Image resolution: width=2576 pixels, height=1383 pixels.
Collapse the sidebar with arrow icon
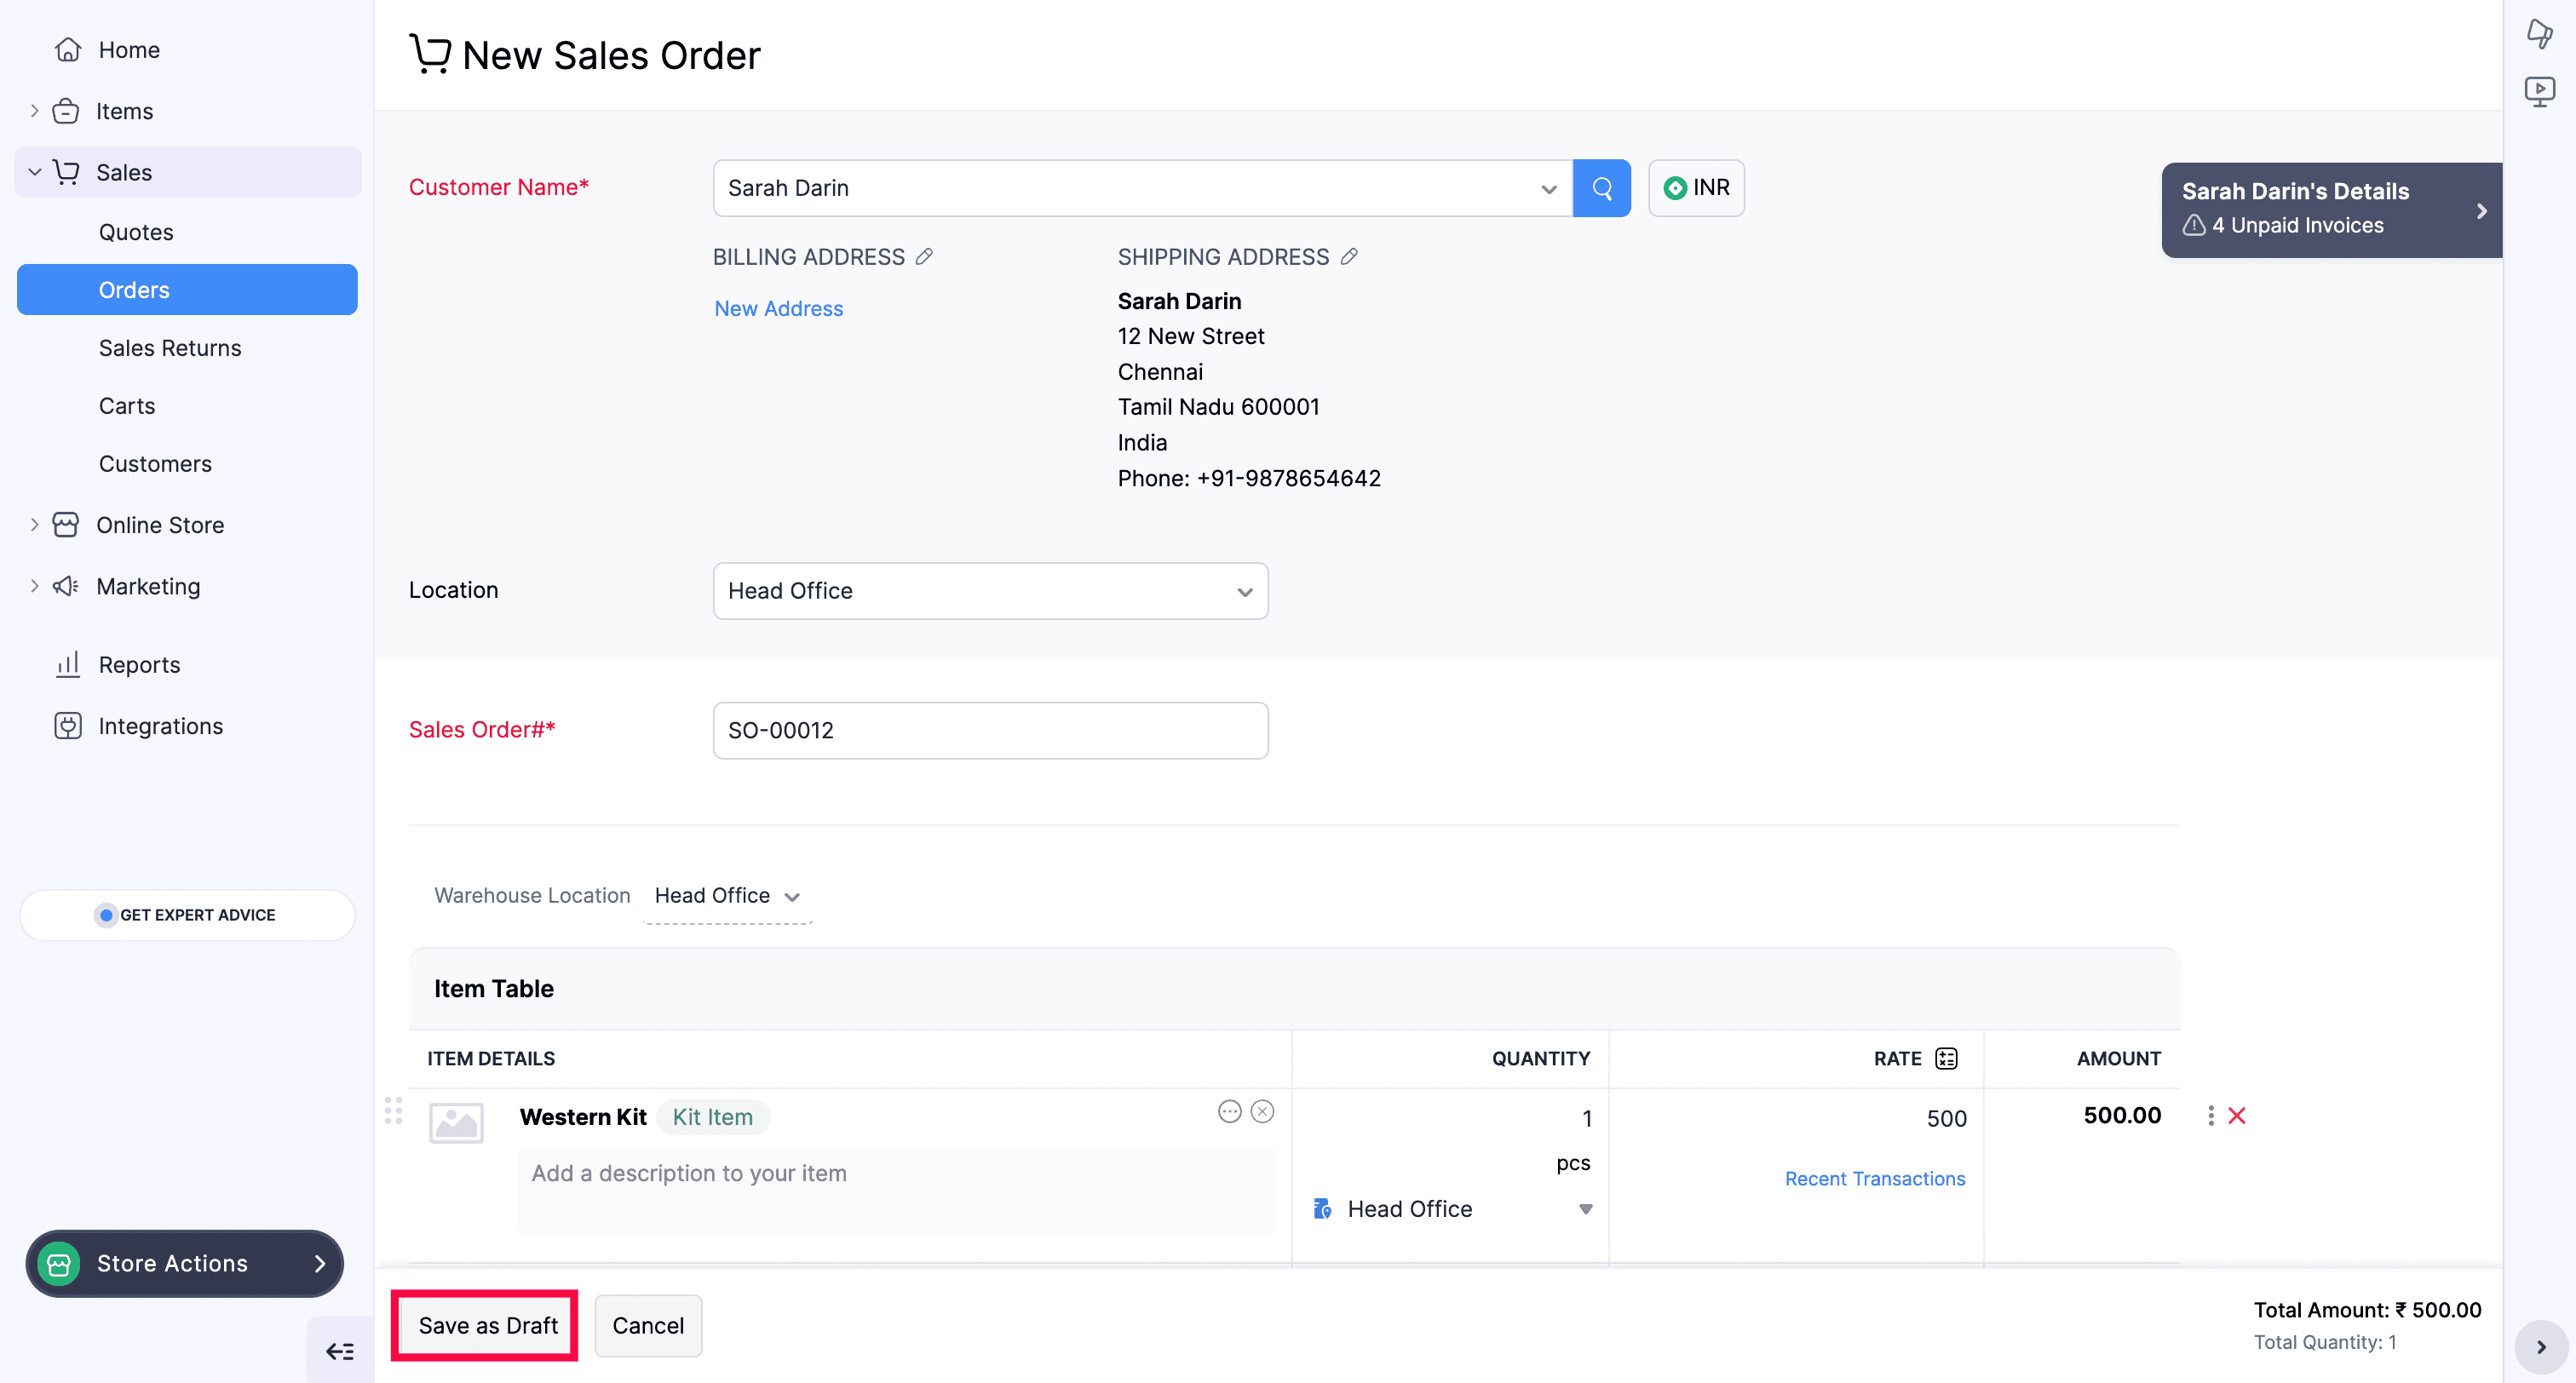point(339,1350)
